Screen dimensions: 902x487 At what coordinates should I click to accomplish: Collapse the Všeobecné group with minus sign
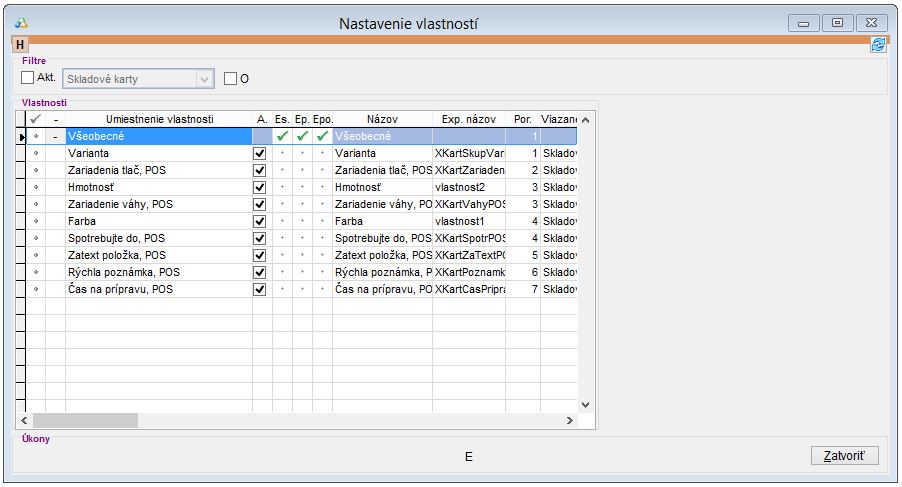pos(56,136)
